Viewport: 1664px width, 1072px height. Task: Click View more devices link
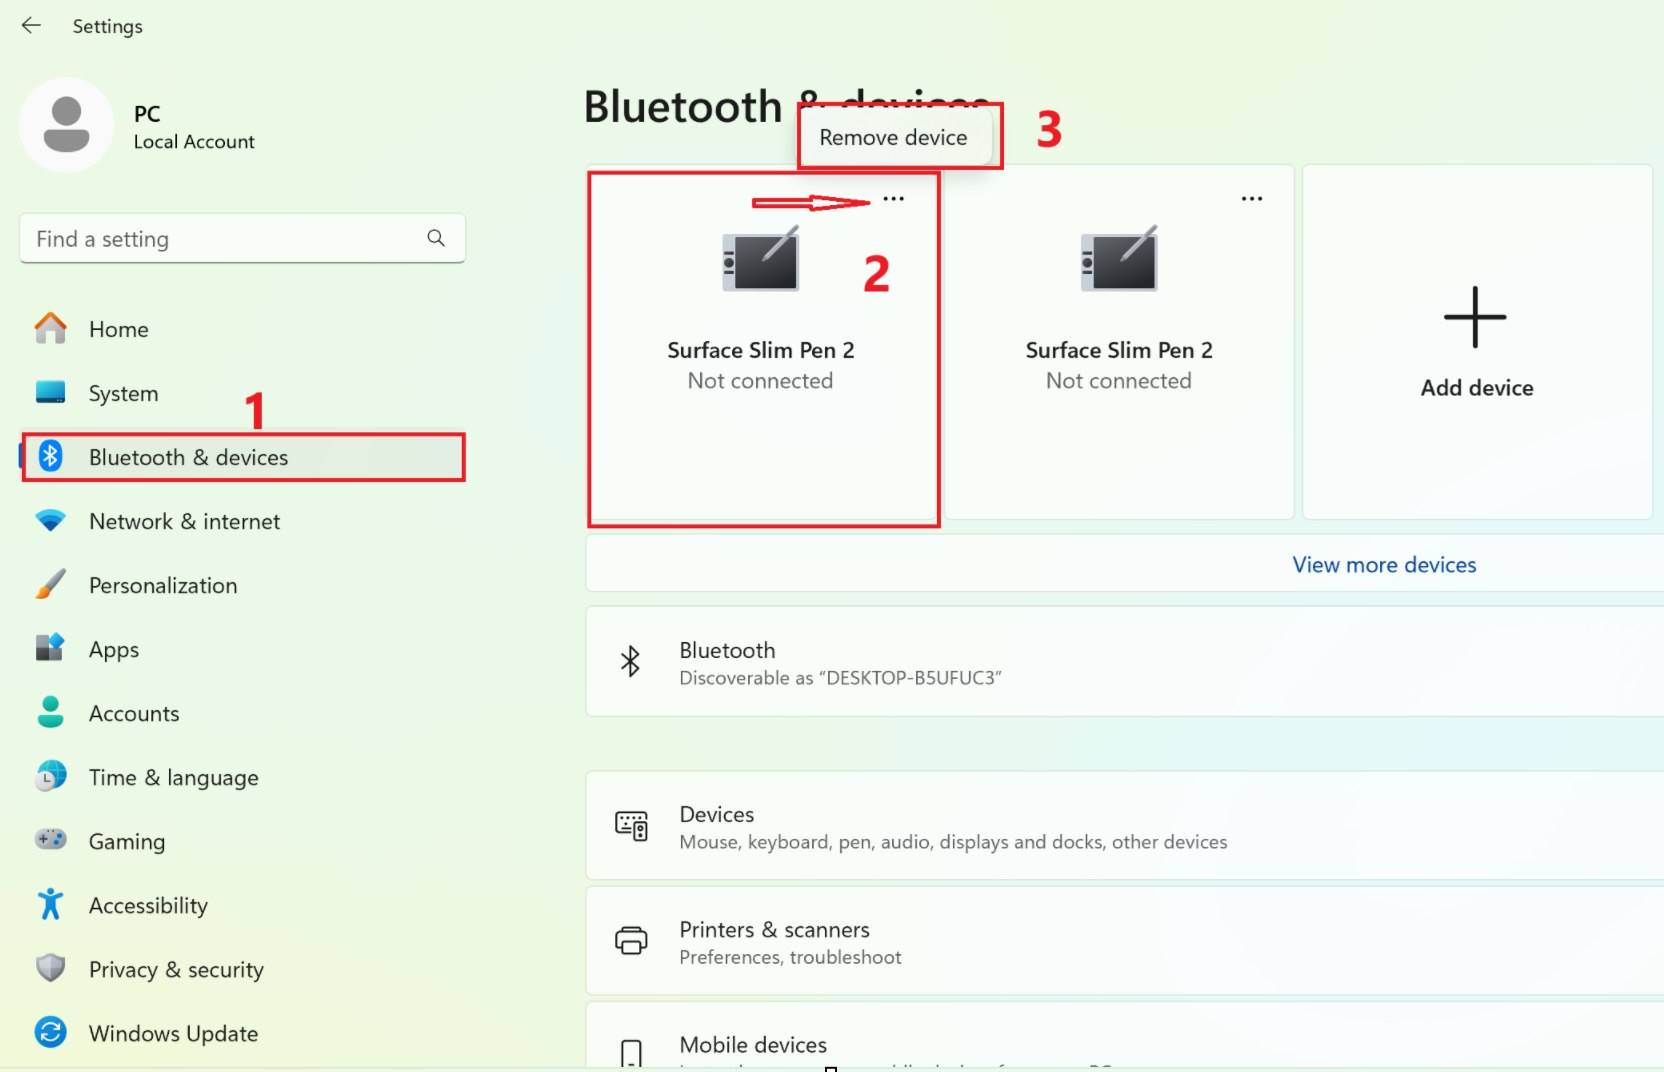point(1384,565)
